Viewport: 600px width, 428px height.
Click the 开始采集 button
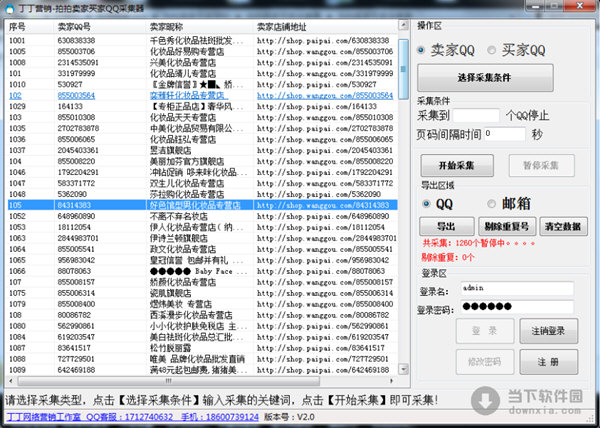[457, 166]
